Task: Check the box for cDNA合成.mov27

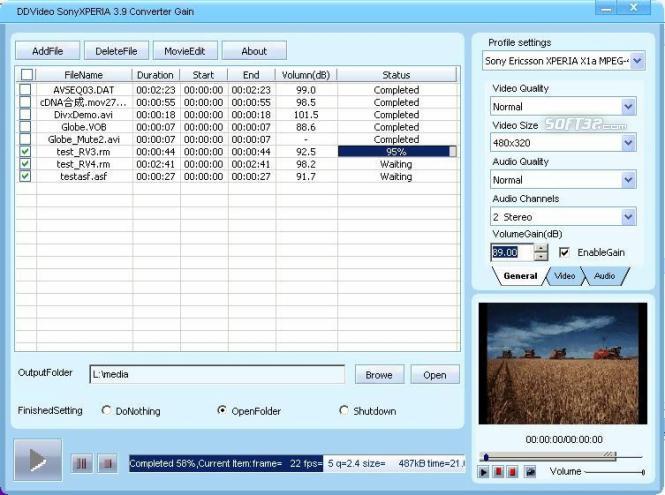Action: click(x=25, y=102)
